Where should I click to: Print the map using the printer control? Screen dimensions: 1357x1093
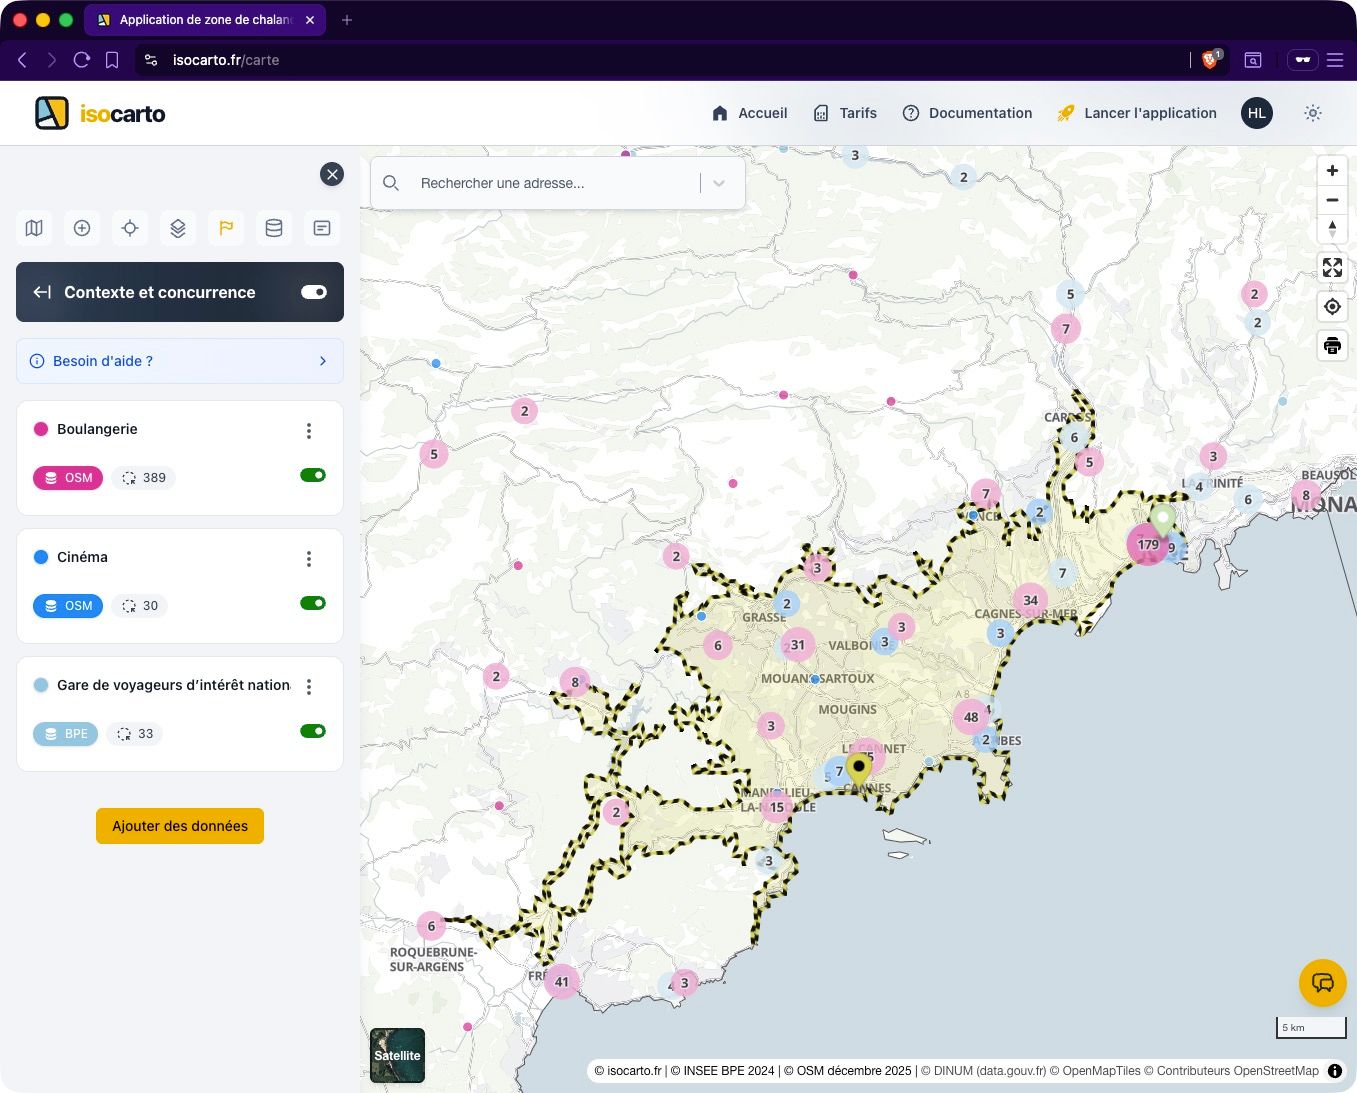point(1332,345)
